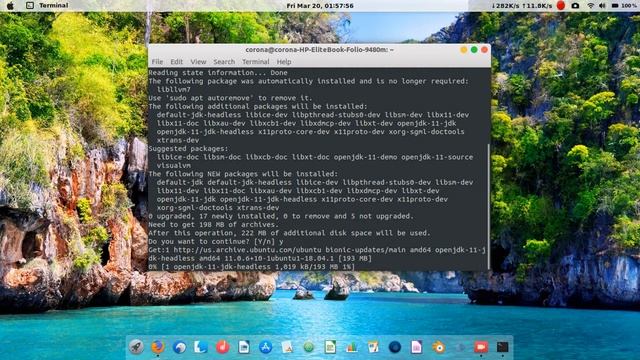Image resolution: width=640 pixels, height=360 pixels.
Task: Open Finder file manager in dock
Action: [x=200, y=347]
